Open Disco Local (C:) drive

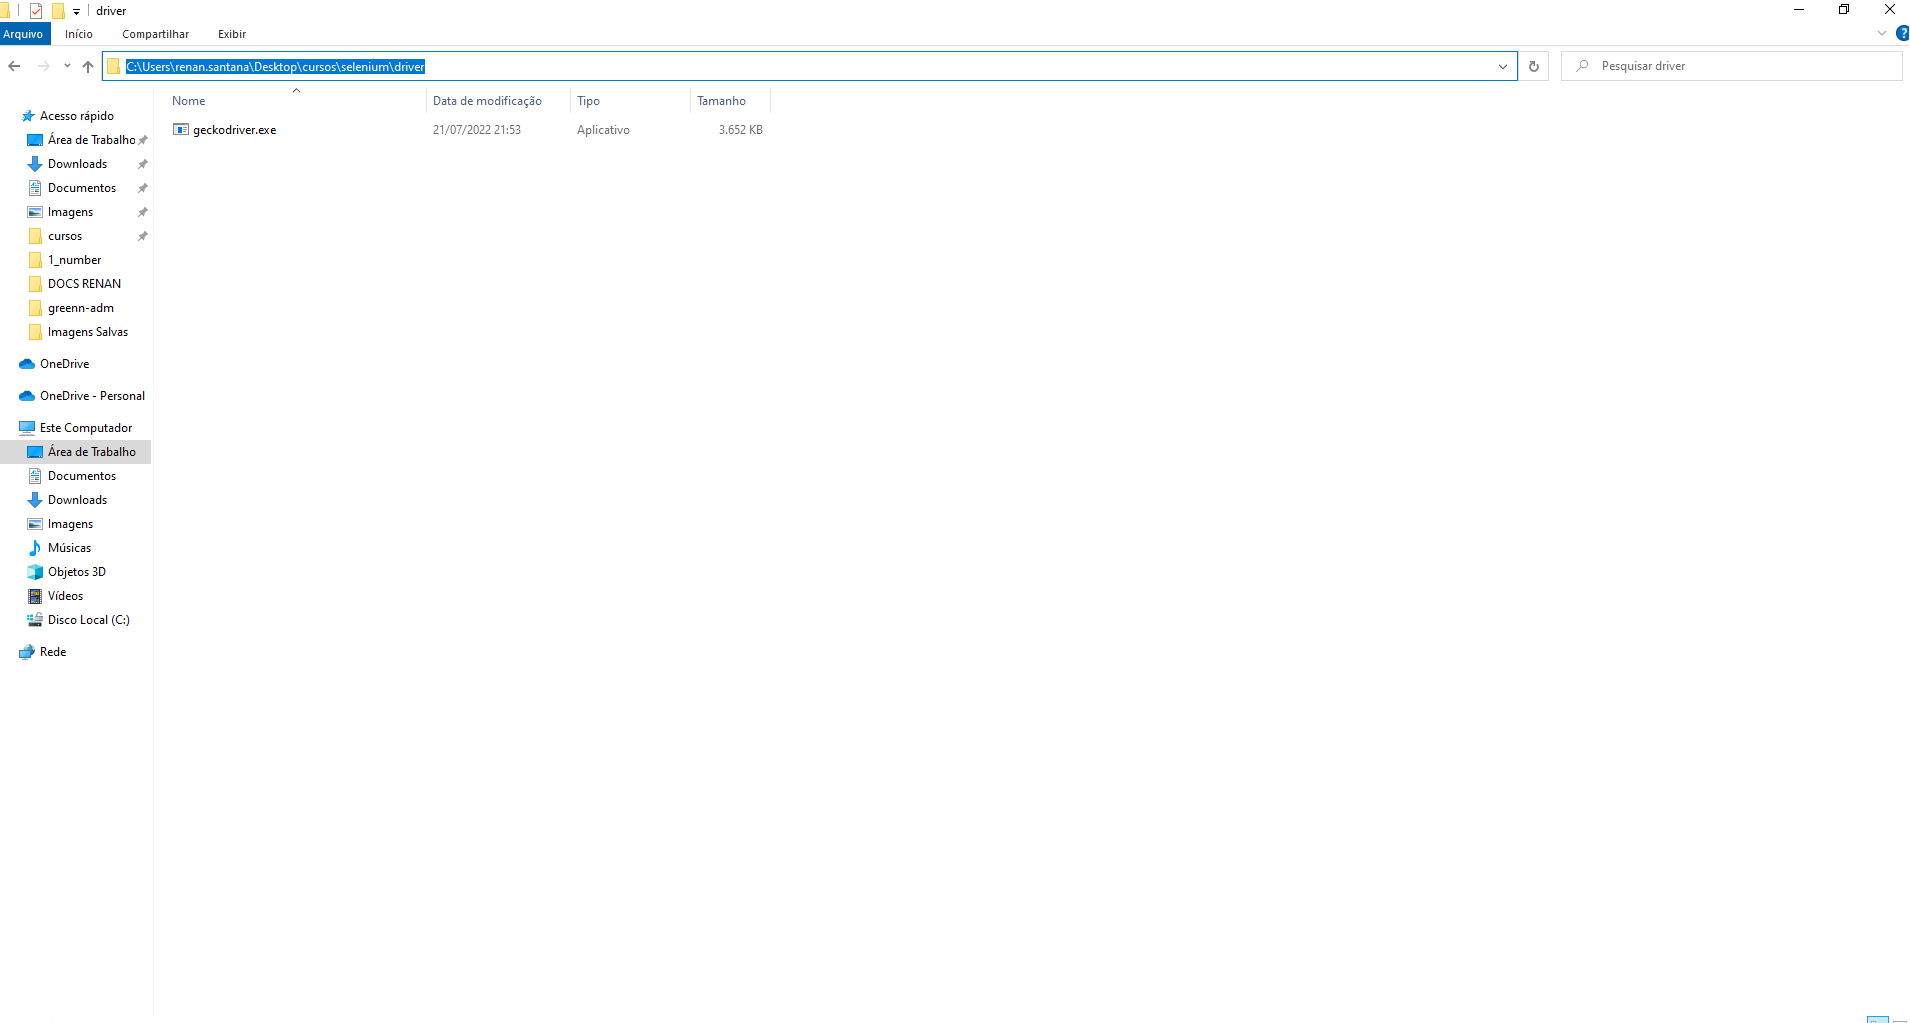pos(88,620)
